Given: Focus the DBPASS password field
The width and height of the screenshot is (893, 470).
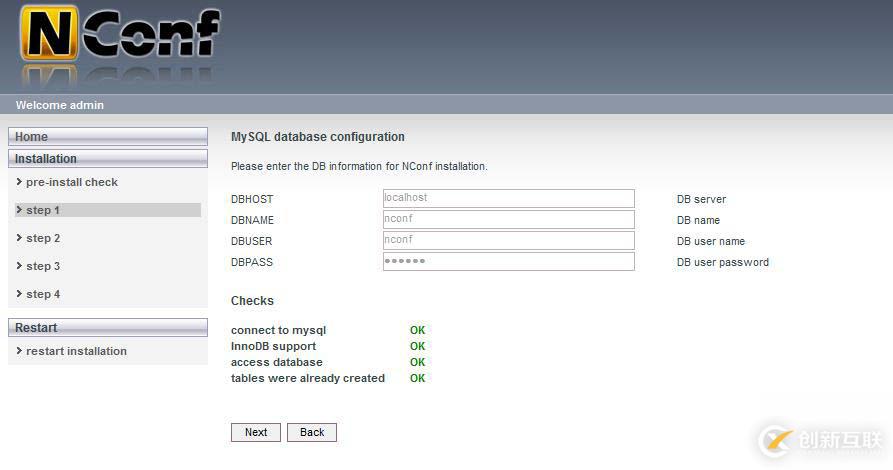Looking at the screenshot, I should point(509,261).
